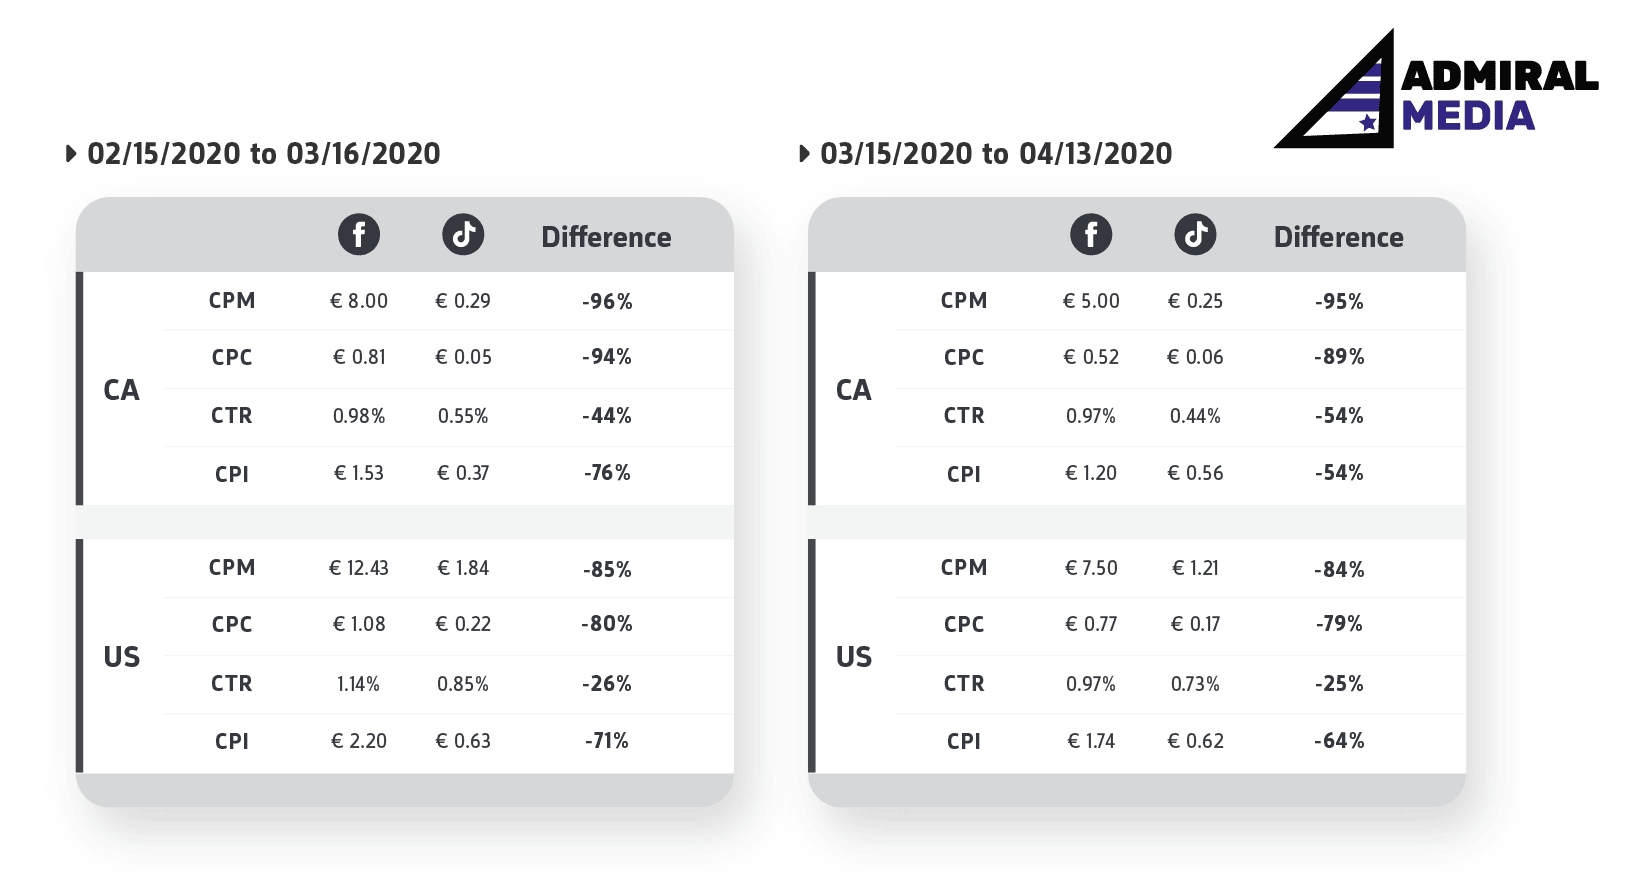Select the Difference header in the left table
This screenshot has height=887, width=1625.
(x=606, y=237)
